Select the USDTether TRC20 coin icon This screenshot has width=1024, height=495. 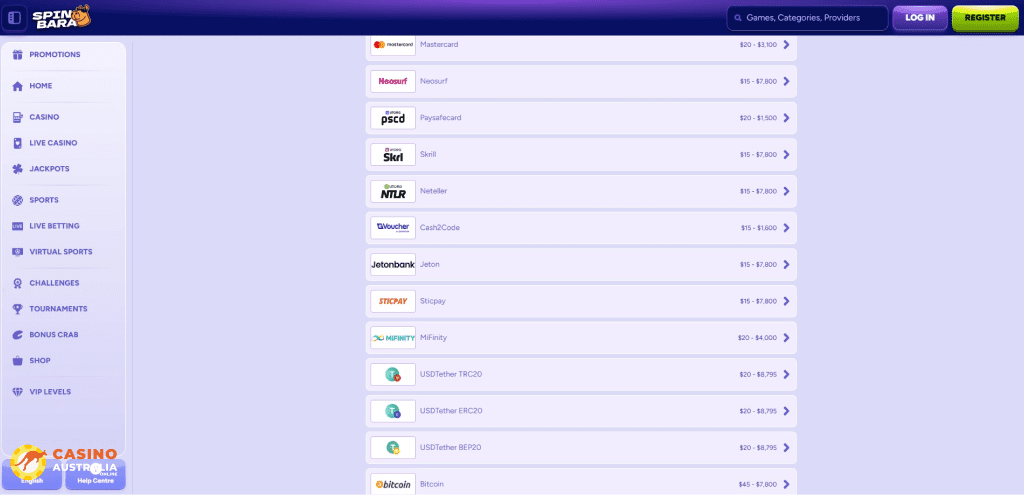coord(393,374)
